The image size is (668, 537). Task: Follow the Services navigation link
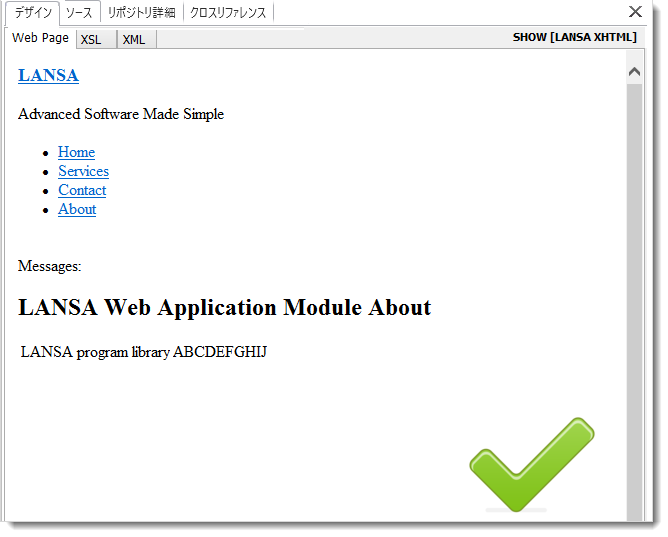pyautogui.click(x=84, y=171)
